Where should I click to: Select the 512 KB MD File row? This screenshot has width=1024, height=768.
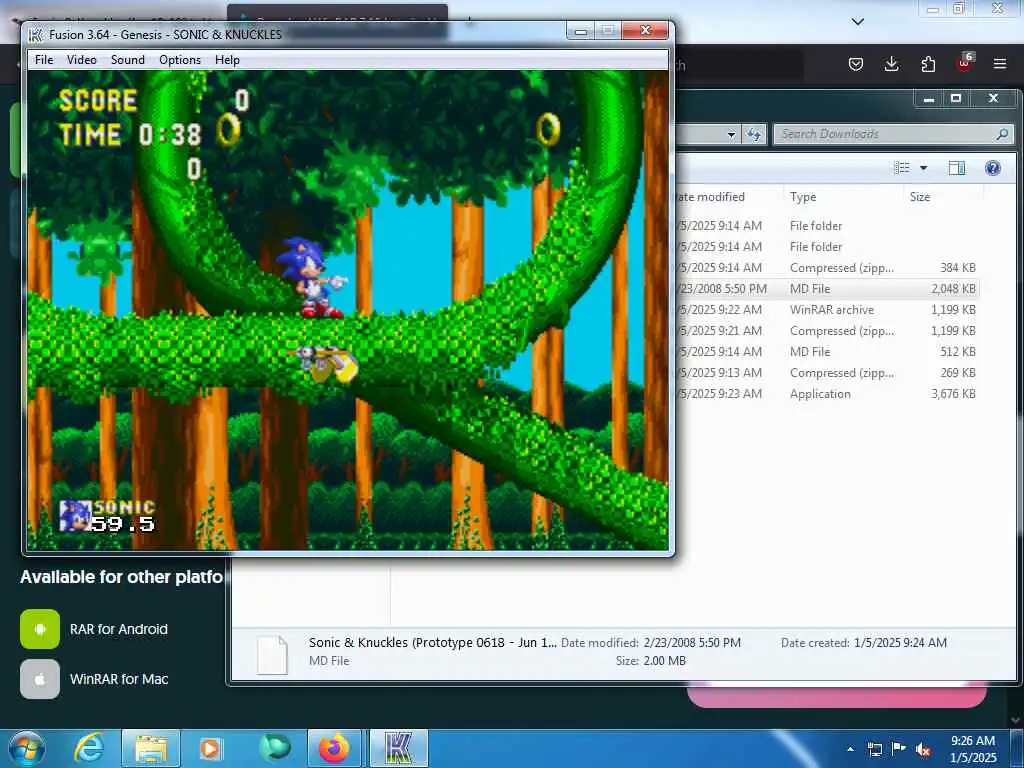coord(827,351)
